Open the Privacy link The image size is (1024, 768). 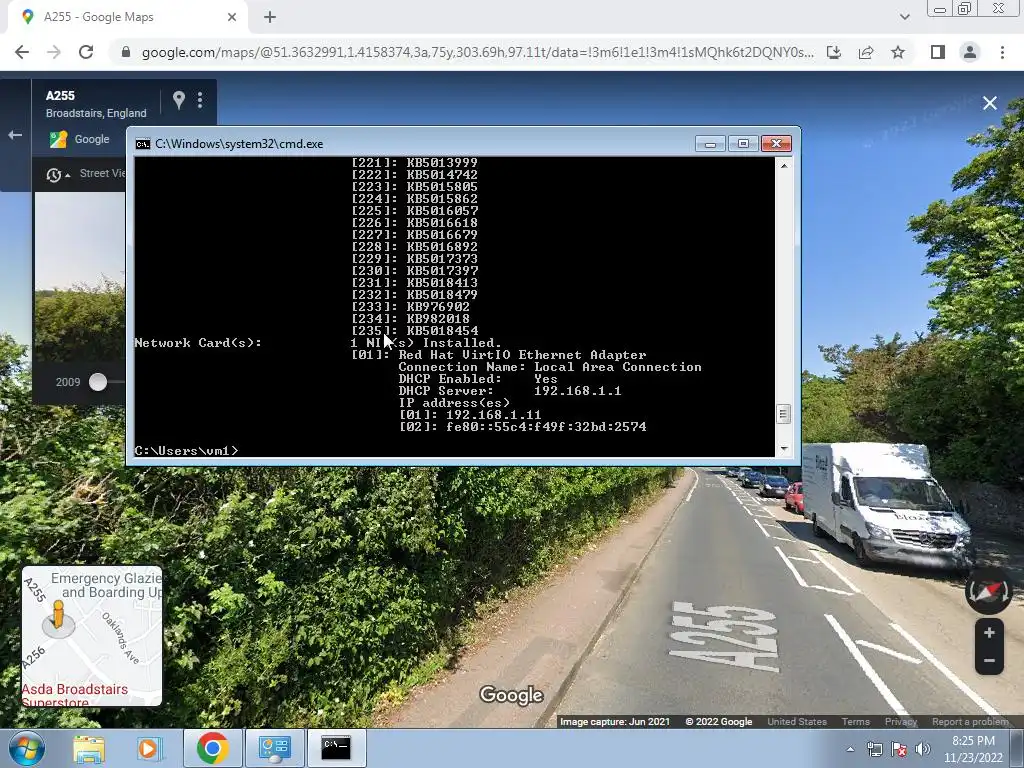pyautogui.click(x=901, y=722)
